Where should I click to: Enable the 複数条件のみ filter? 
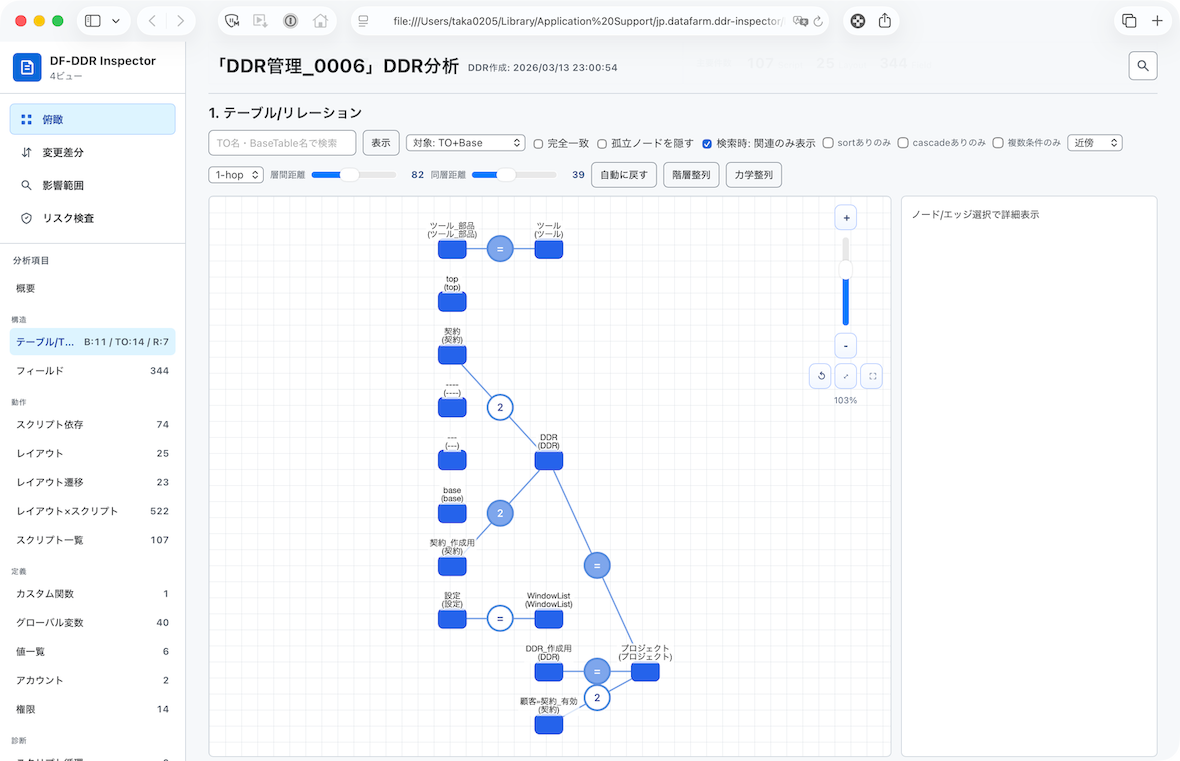point(998,142)
